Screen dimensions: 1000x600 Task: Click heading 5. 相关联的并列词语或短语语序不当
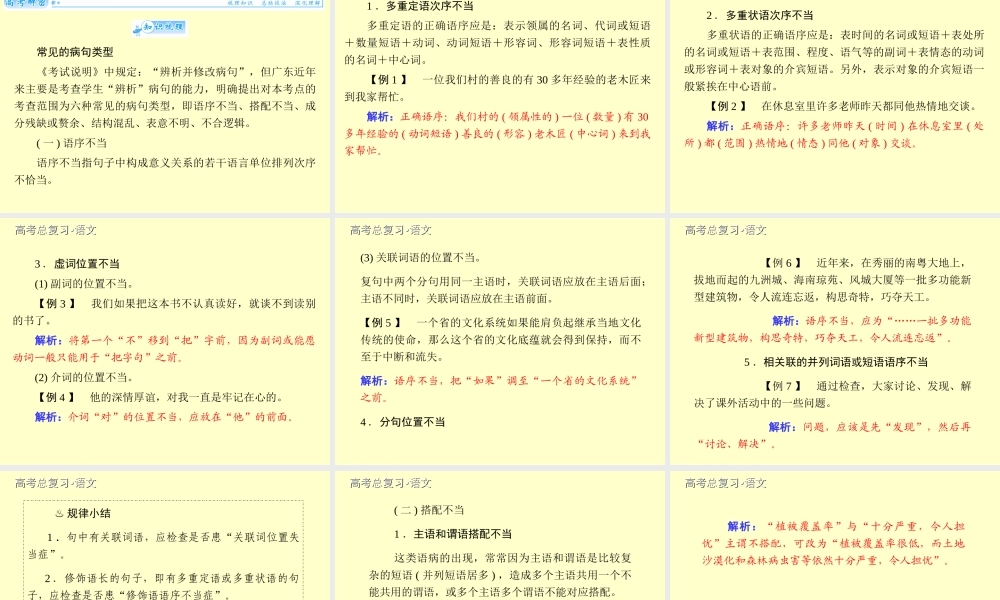[x=835, y=362]
